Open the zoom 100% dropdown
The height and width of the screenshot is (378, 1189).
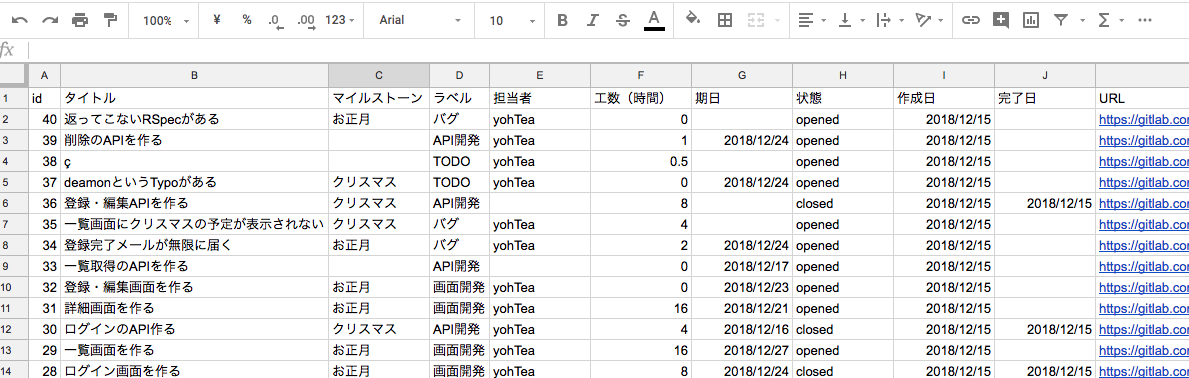point(166,20)
